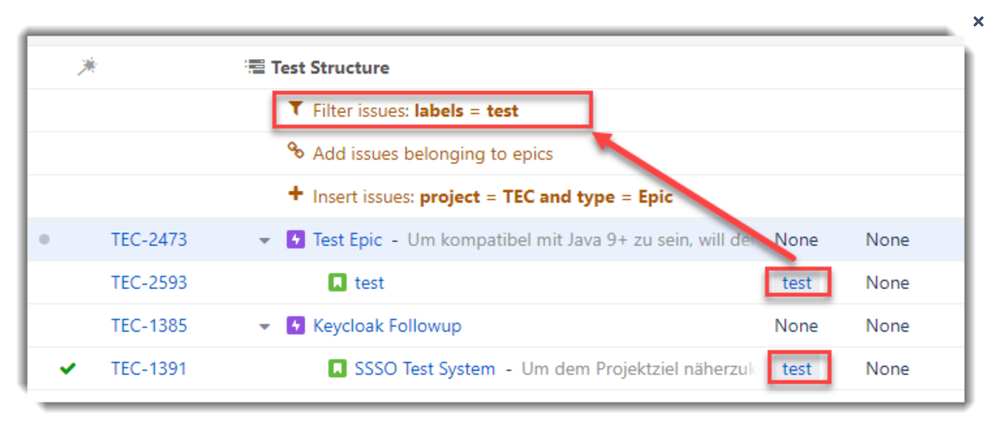Click the Test Structure list icon
Viewport: 999px width, 431px height.
pyautogui.click(x=257, y=68)
